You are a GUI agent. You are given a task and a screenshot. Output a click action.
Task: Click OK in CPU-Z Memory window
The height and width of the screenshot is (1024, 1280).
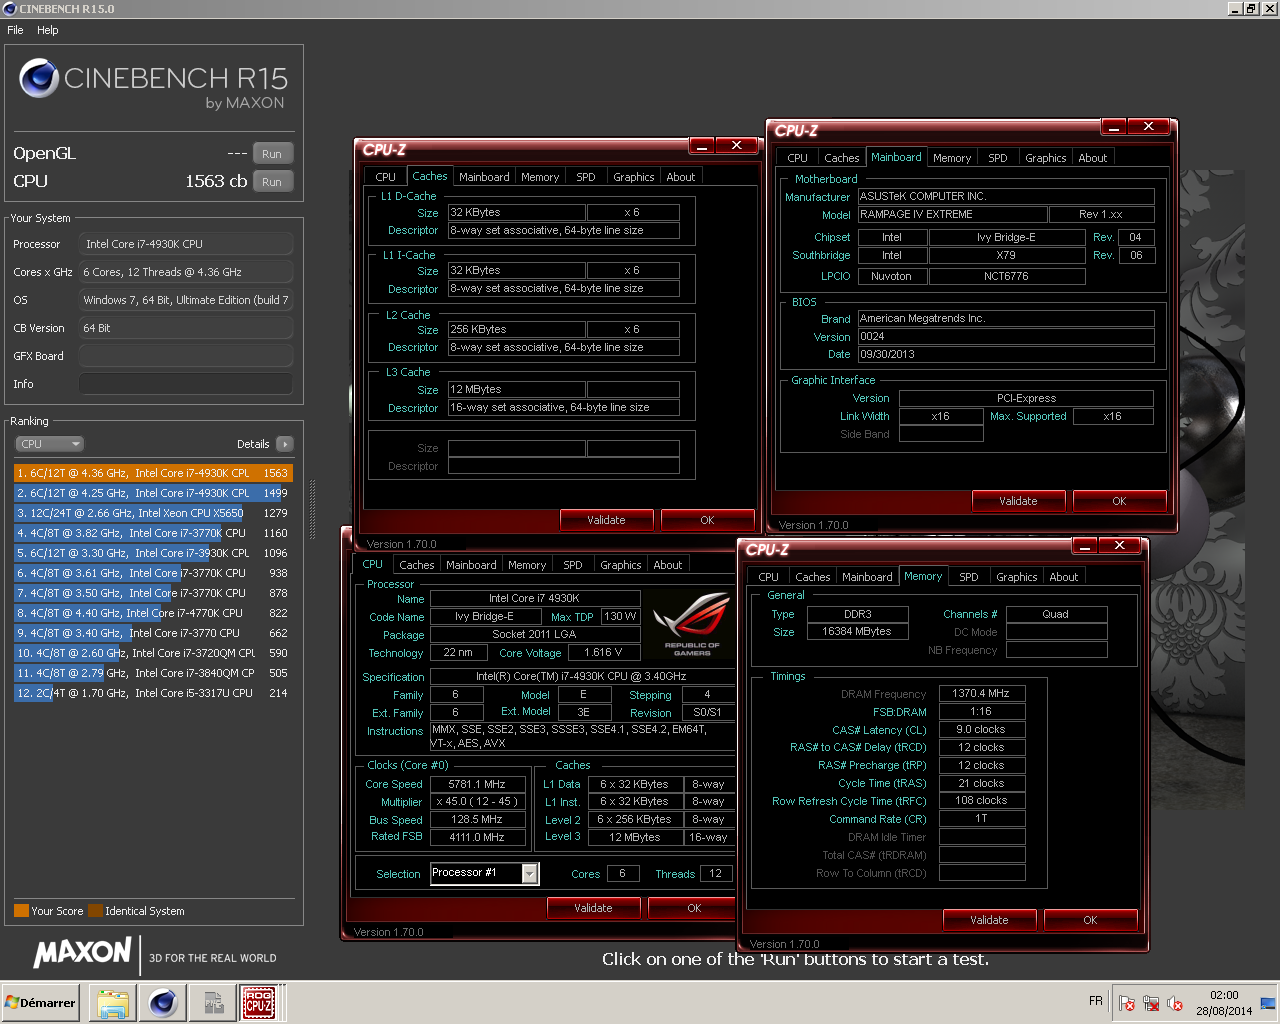click(x=1090, y=920)
